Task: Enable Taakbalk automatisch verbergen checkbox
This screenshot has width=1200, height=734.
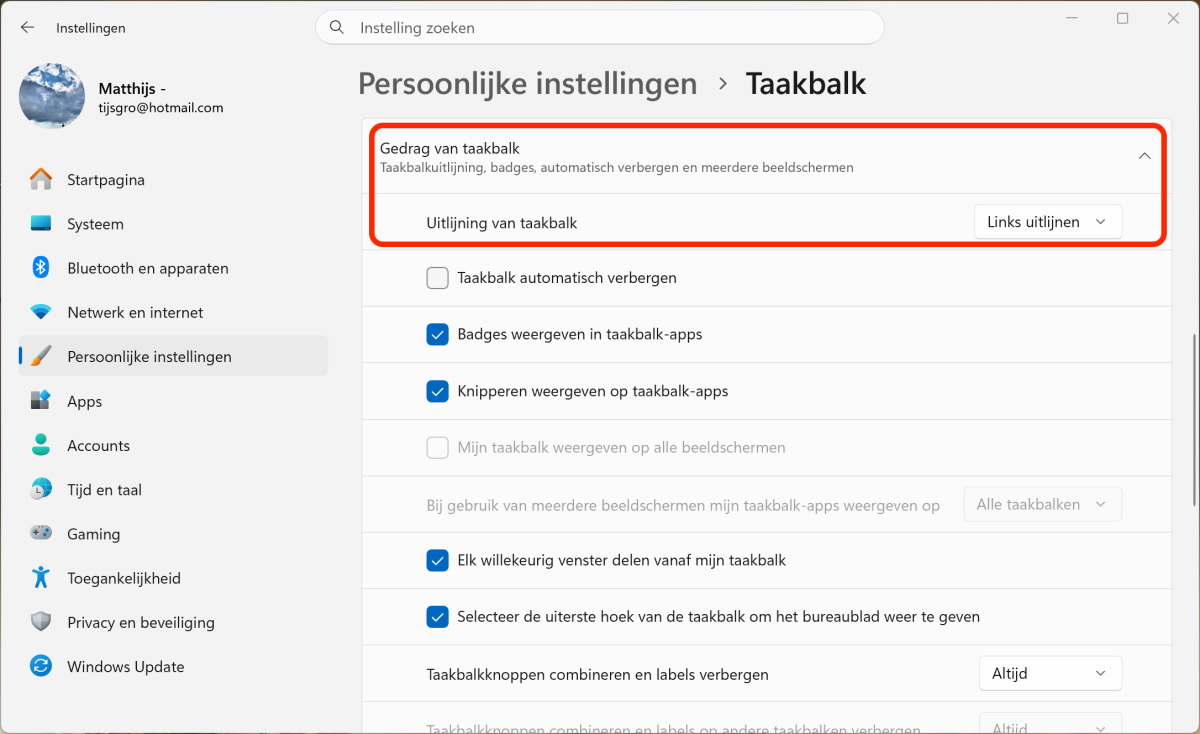Action: tap(437, 278)
